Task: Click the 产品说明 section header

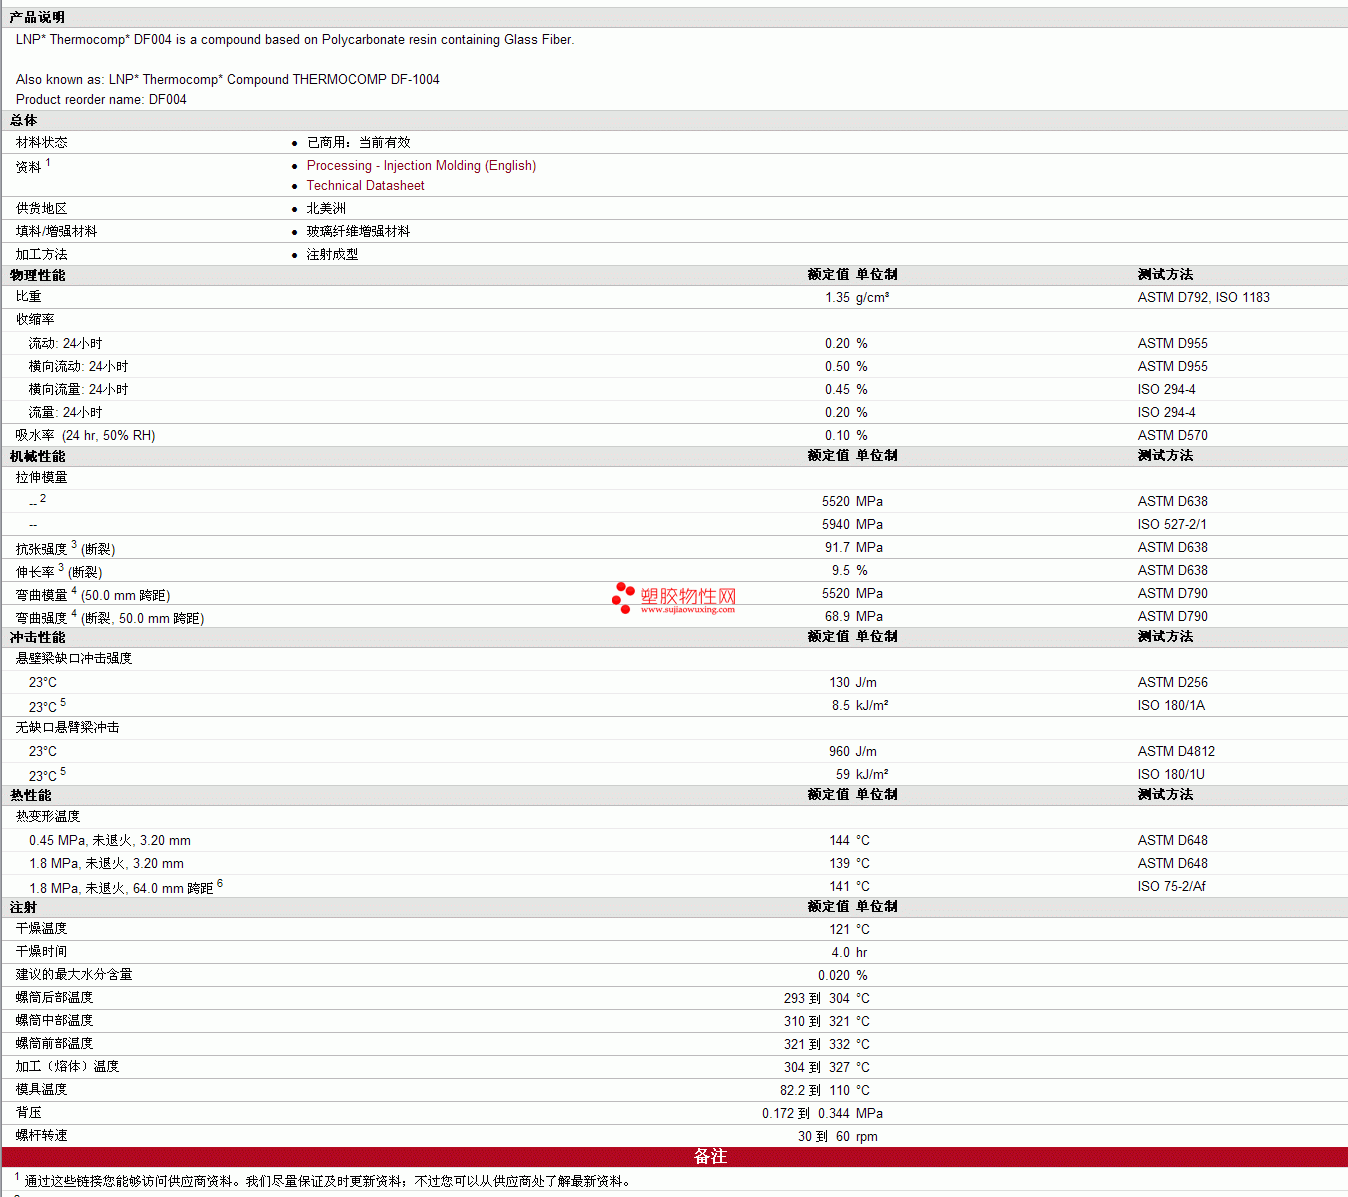Action: [37, 17]
